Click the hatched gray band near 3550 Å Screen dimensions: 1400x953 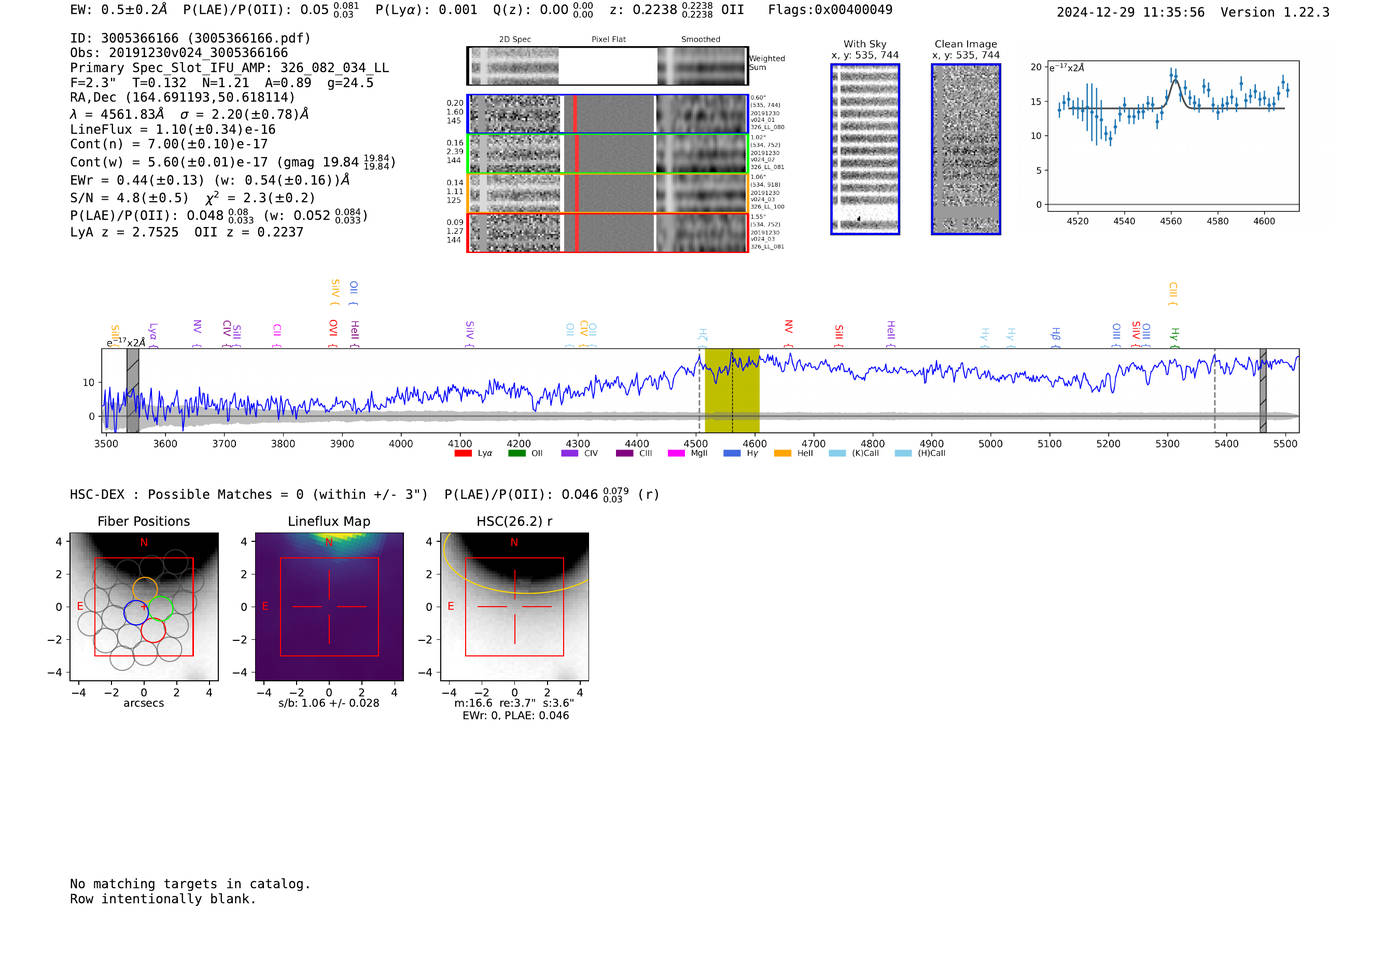133,390
